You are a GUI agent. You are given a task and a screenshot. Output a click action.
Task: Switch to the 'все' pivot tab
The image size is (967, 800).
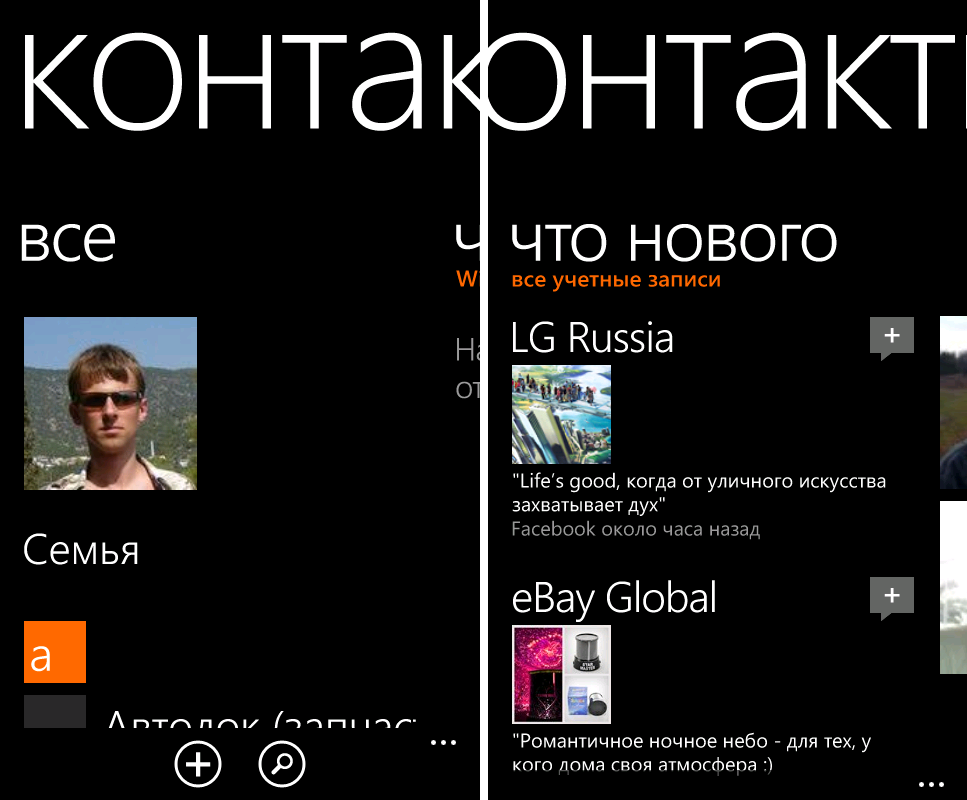[x=68, y=241]
